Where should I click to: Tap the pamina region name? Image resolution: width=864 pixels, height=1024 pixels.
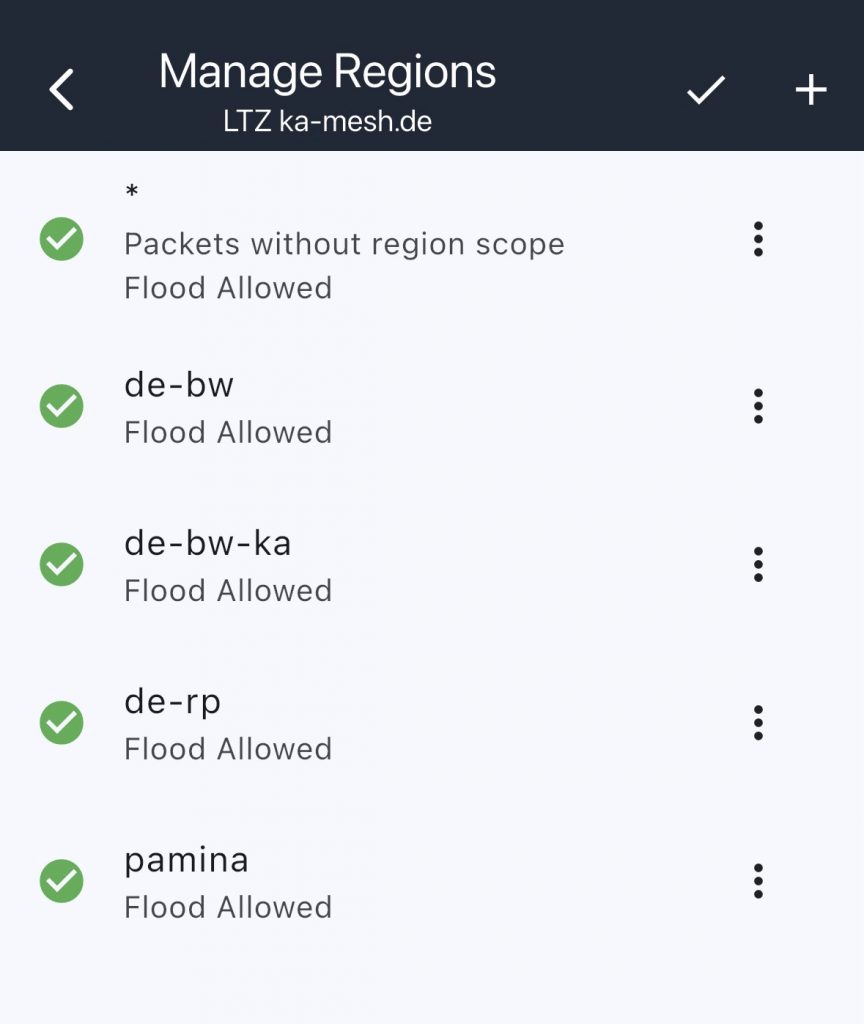click(186, 860)
